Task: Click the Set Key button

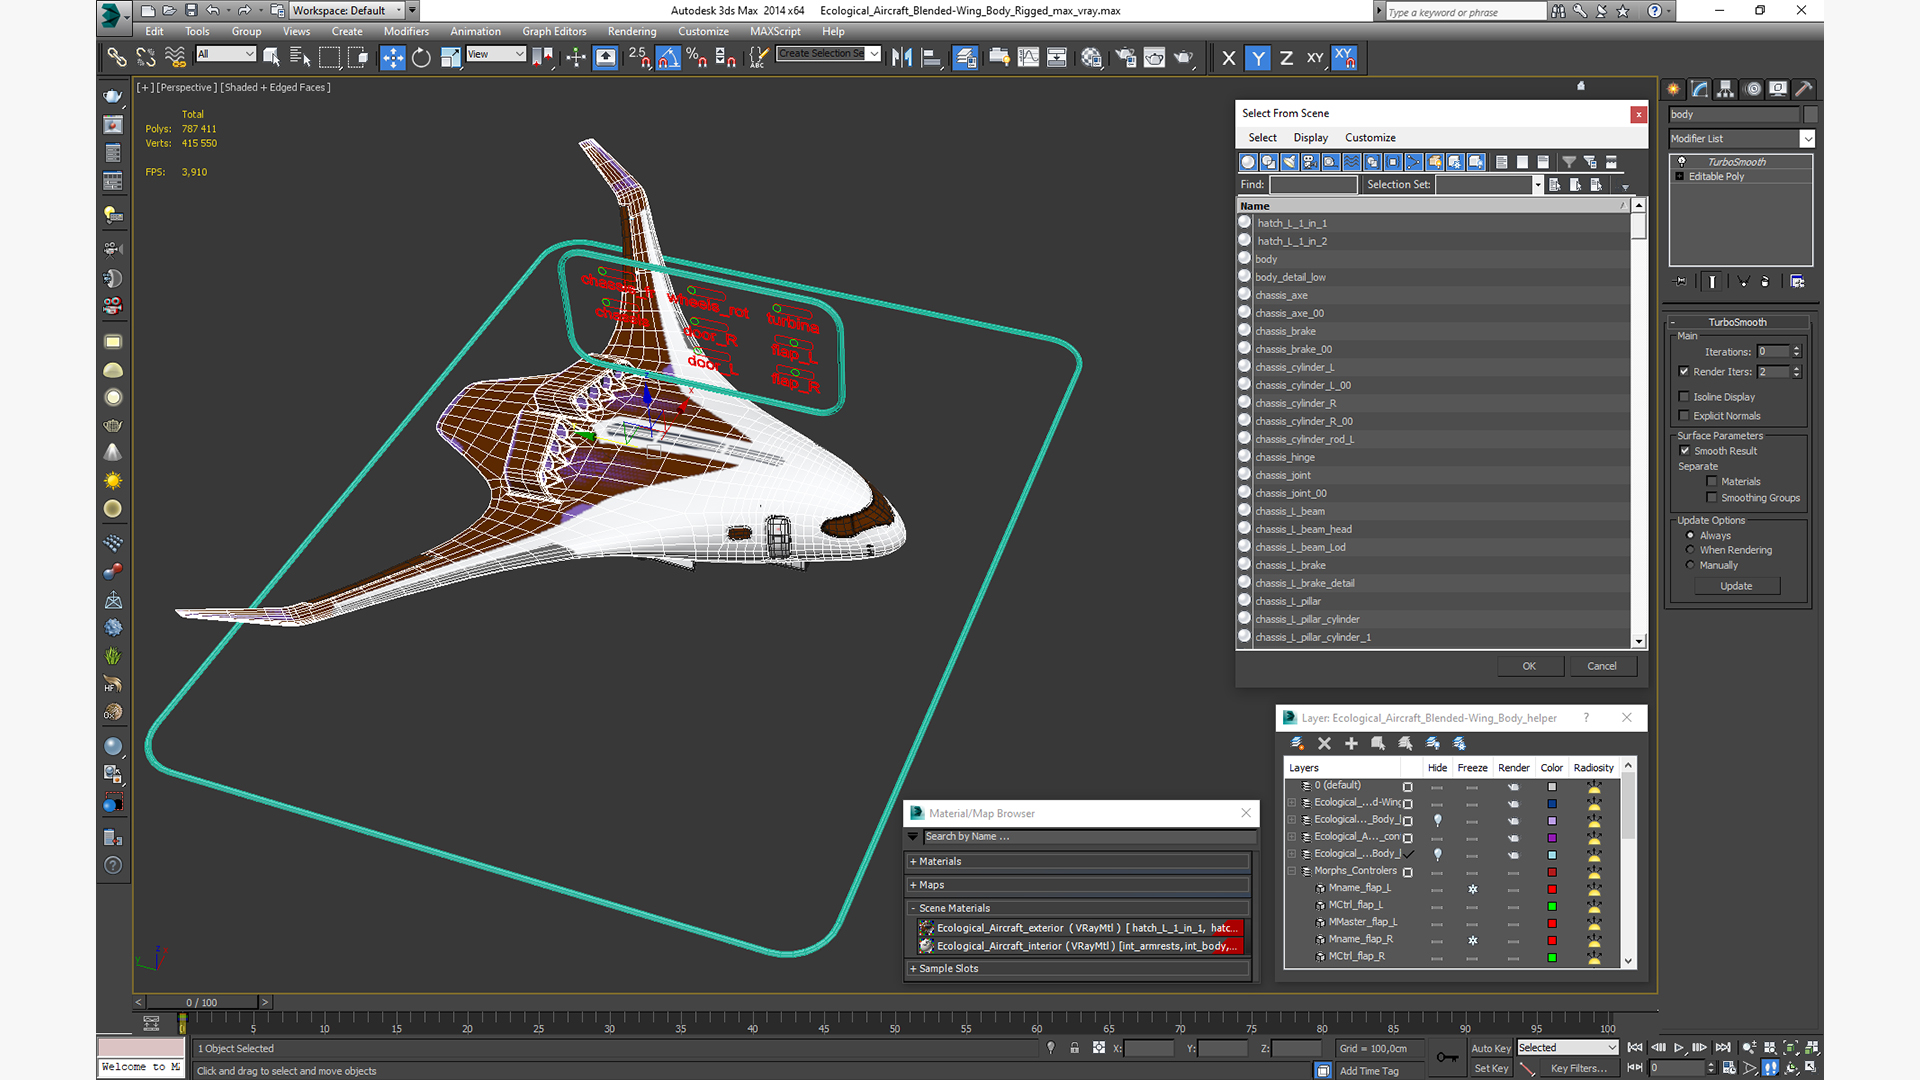Action: [1491, 1069]
